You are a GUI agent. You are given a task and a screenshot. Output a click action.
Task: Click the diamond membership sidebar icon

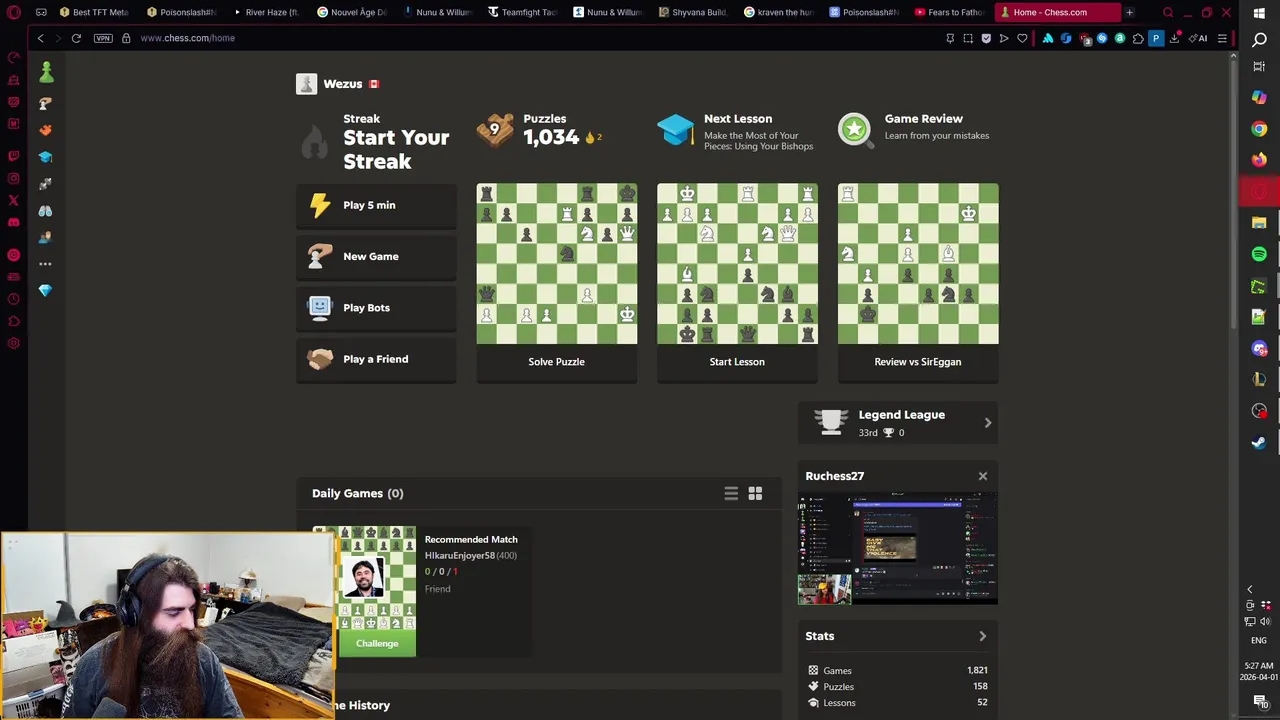pos(45,290)
